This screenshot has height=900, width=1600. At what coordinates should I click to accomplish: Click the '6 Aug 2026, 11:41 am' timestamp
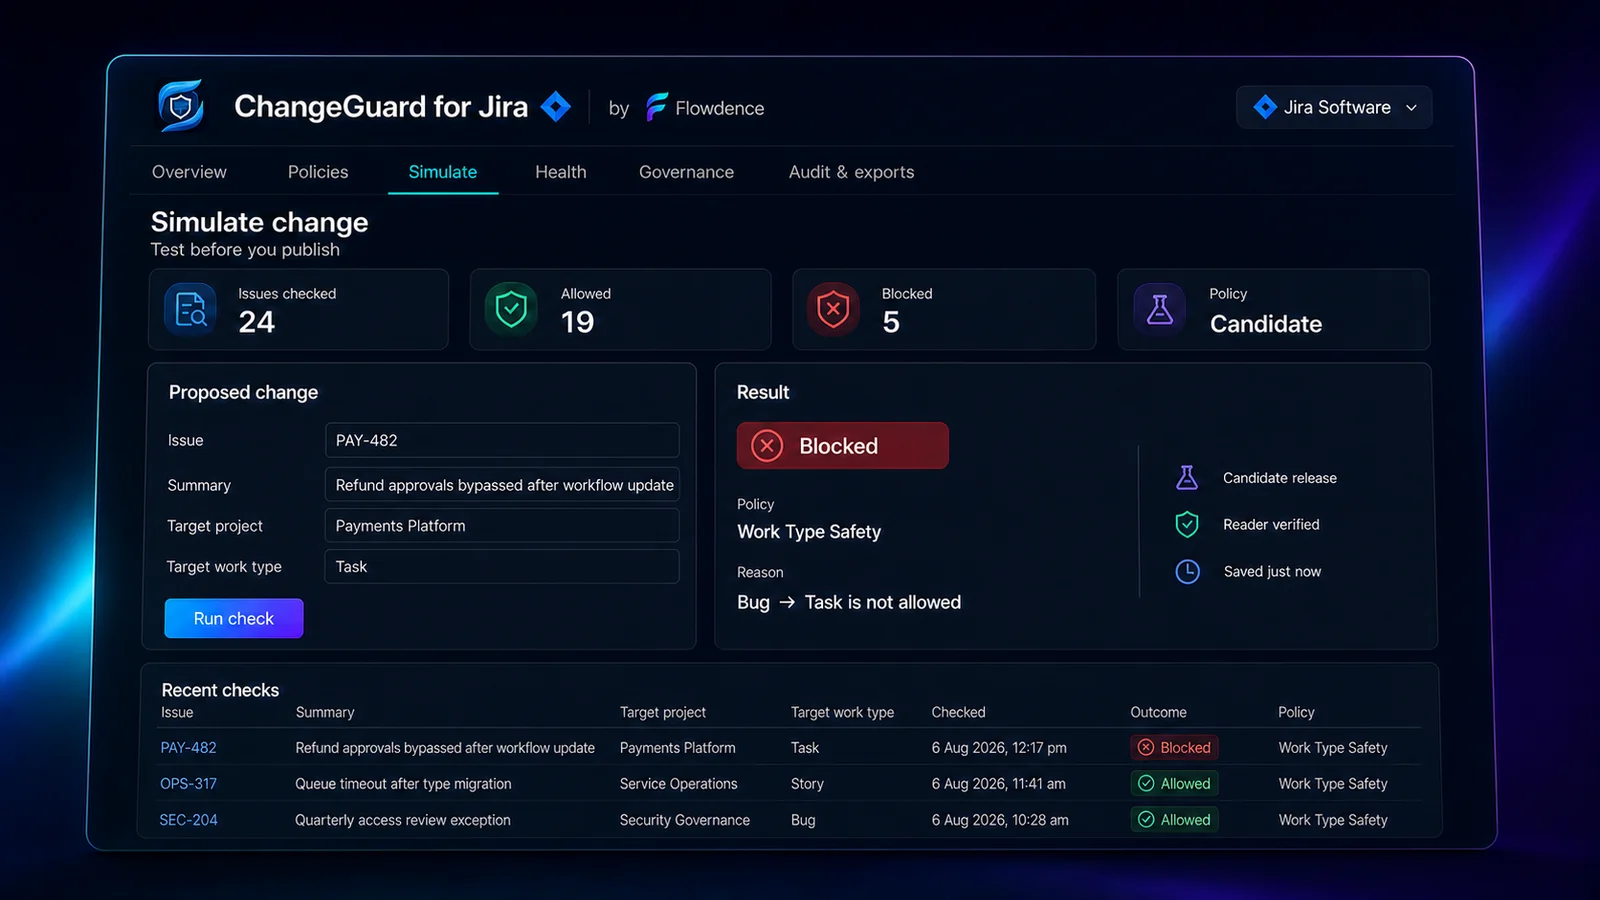(998, 784)
